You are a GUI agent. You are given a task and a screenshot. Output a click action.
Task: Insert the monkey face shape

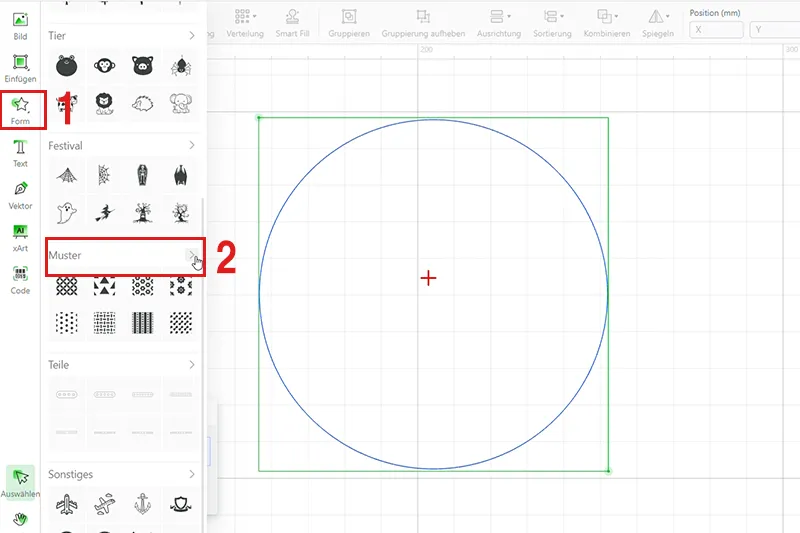[105, 66]
